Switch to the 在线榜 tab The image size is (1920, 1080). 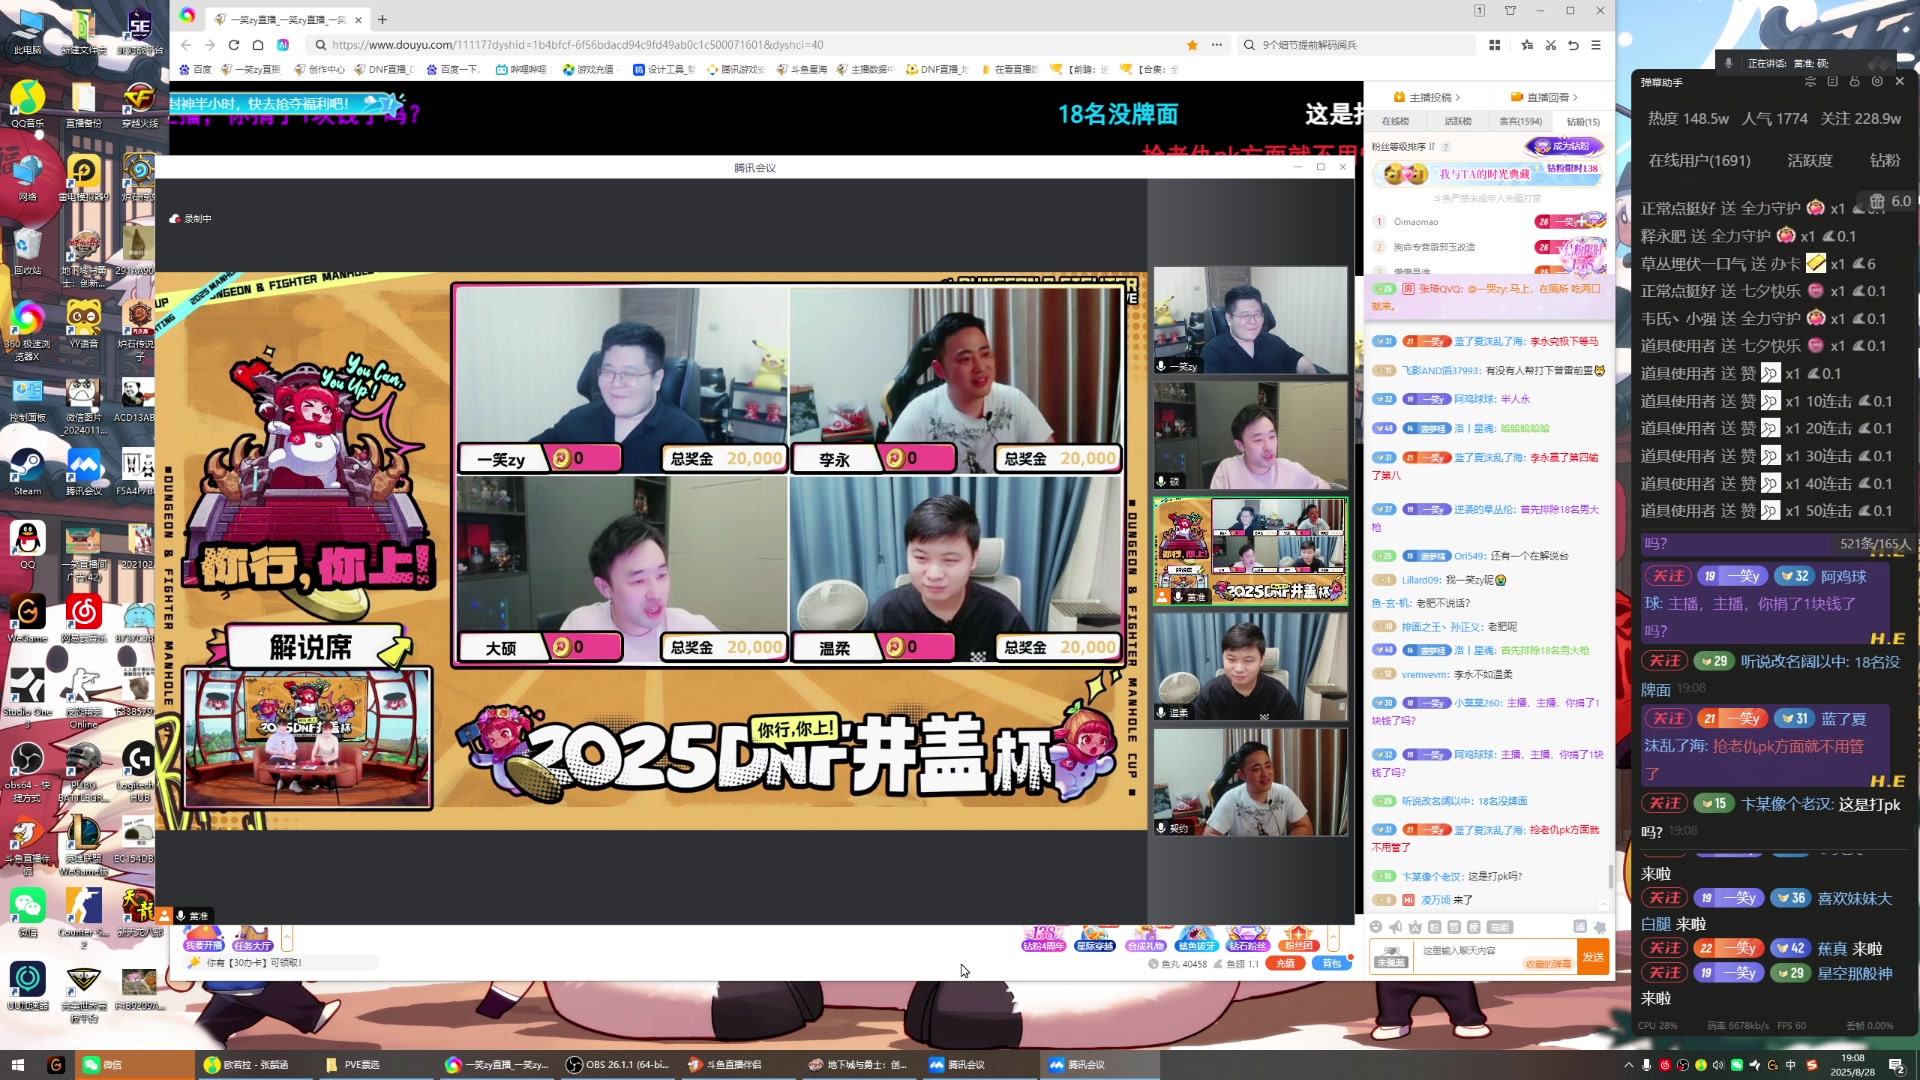coord(1395,121)
